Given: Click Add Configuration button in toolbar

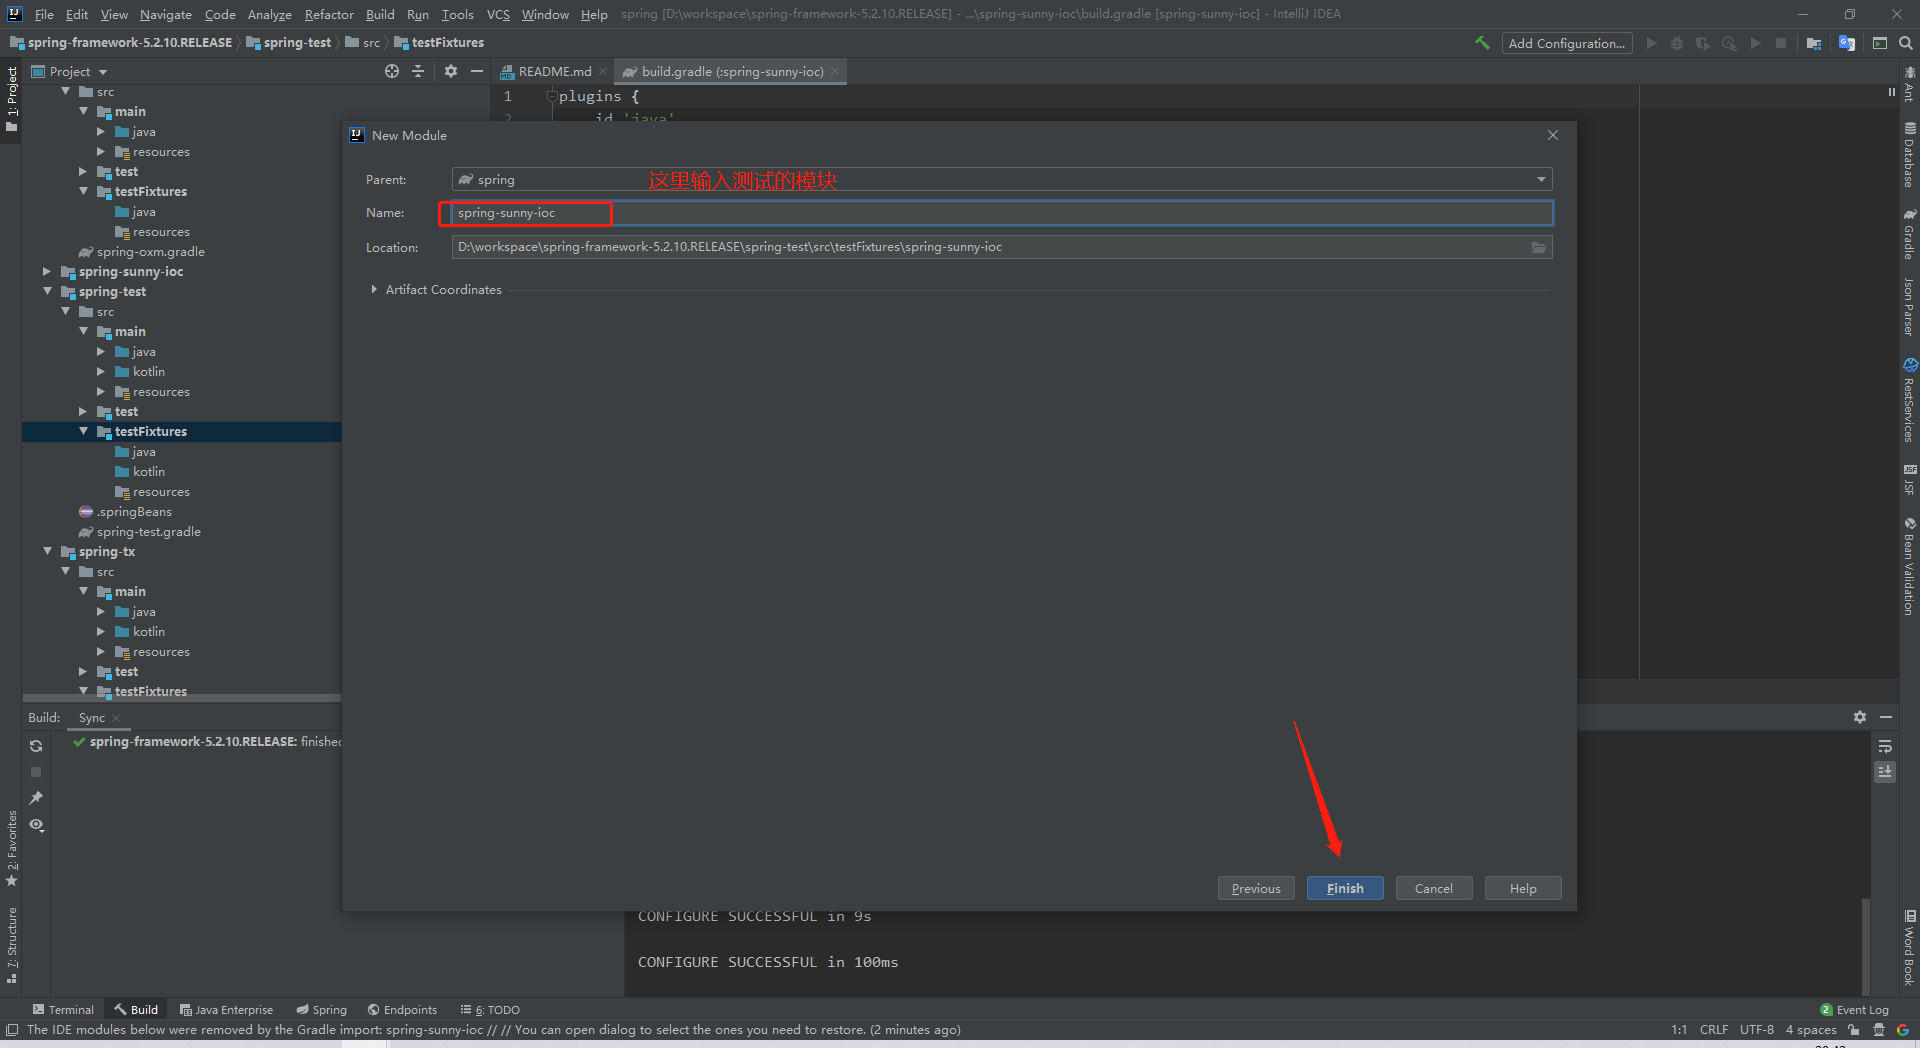Looking at the screenshot, I should 1566,43.
